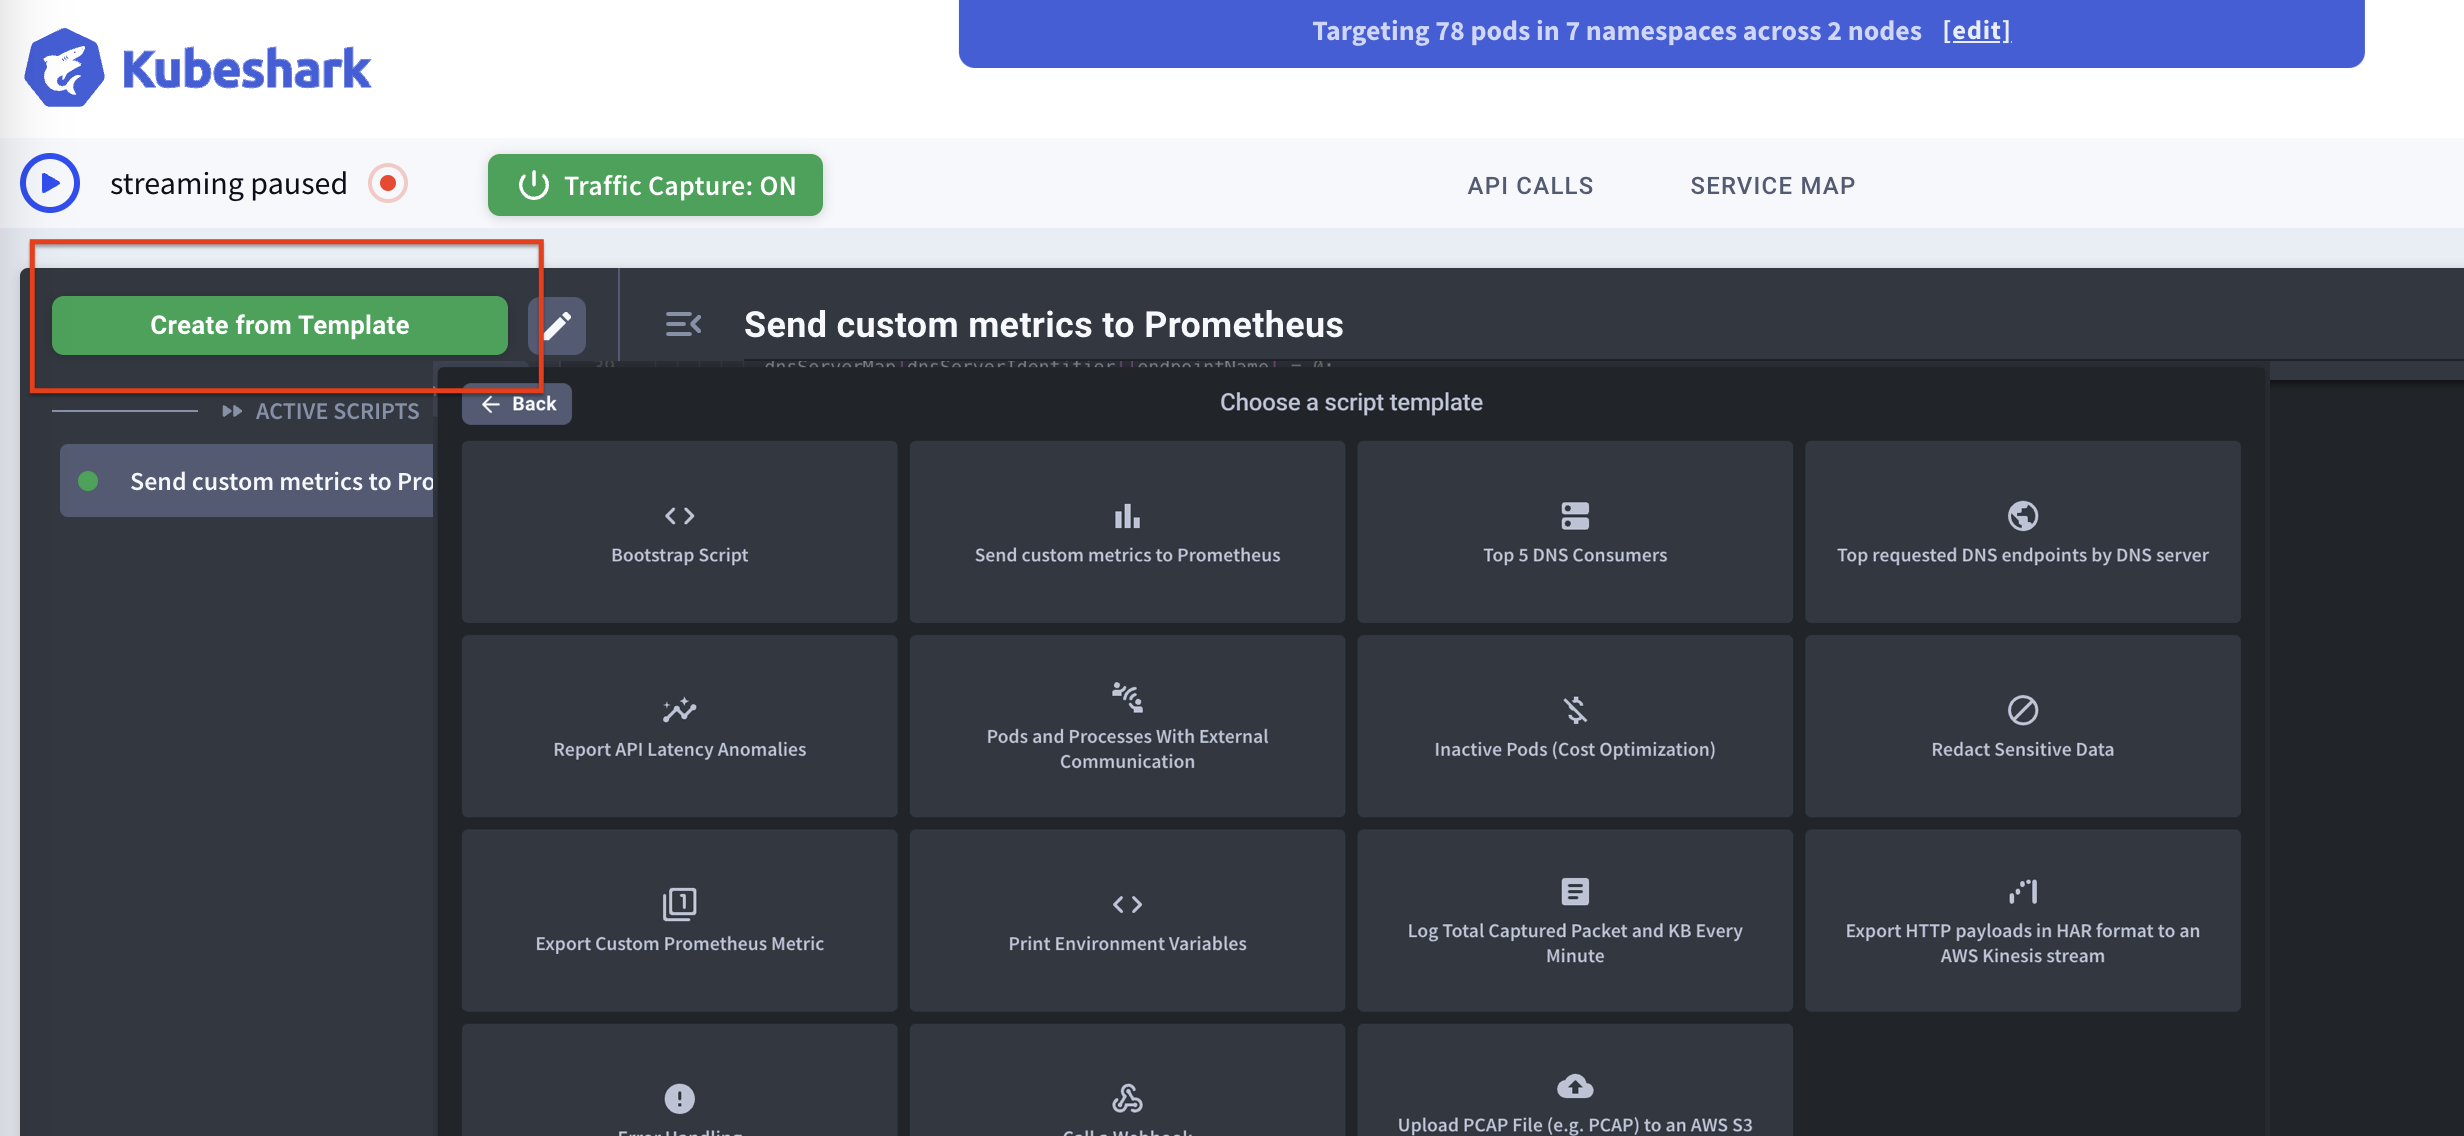This screenshot has height=1136, width=2464.
Task: Choose the Bootstrap Script template
Action: [679, 532]
